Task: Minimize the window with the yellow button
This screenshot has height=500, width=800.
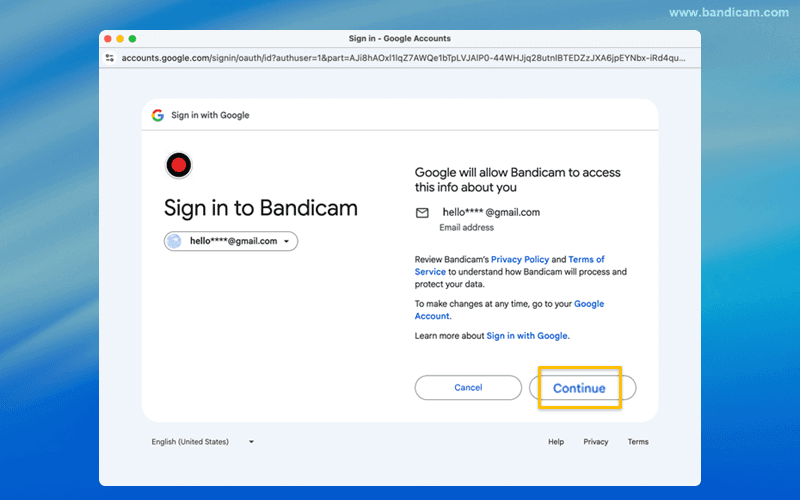Action: [x=120, y=39]
